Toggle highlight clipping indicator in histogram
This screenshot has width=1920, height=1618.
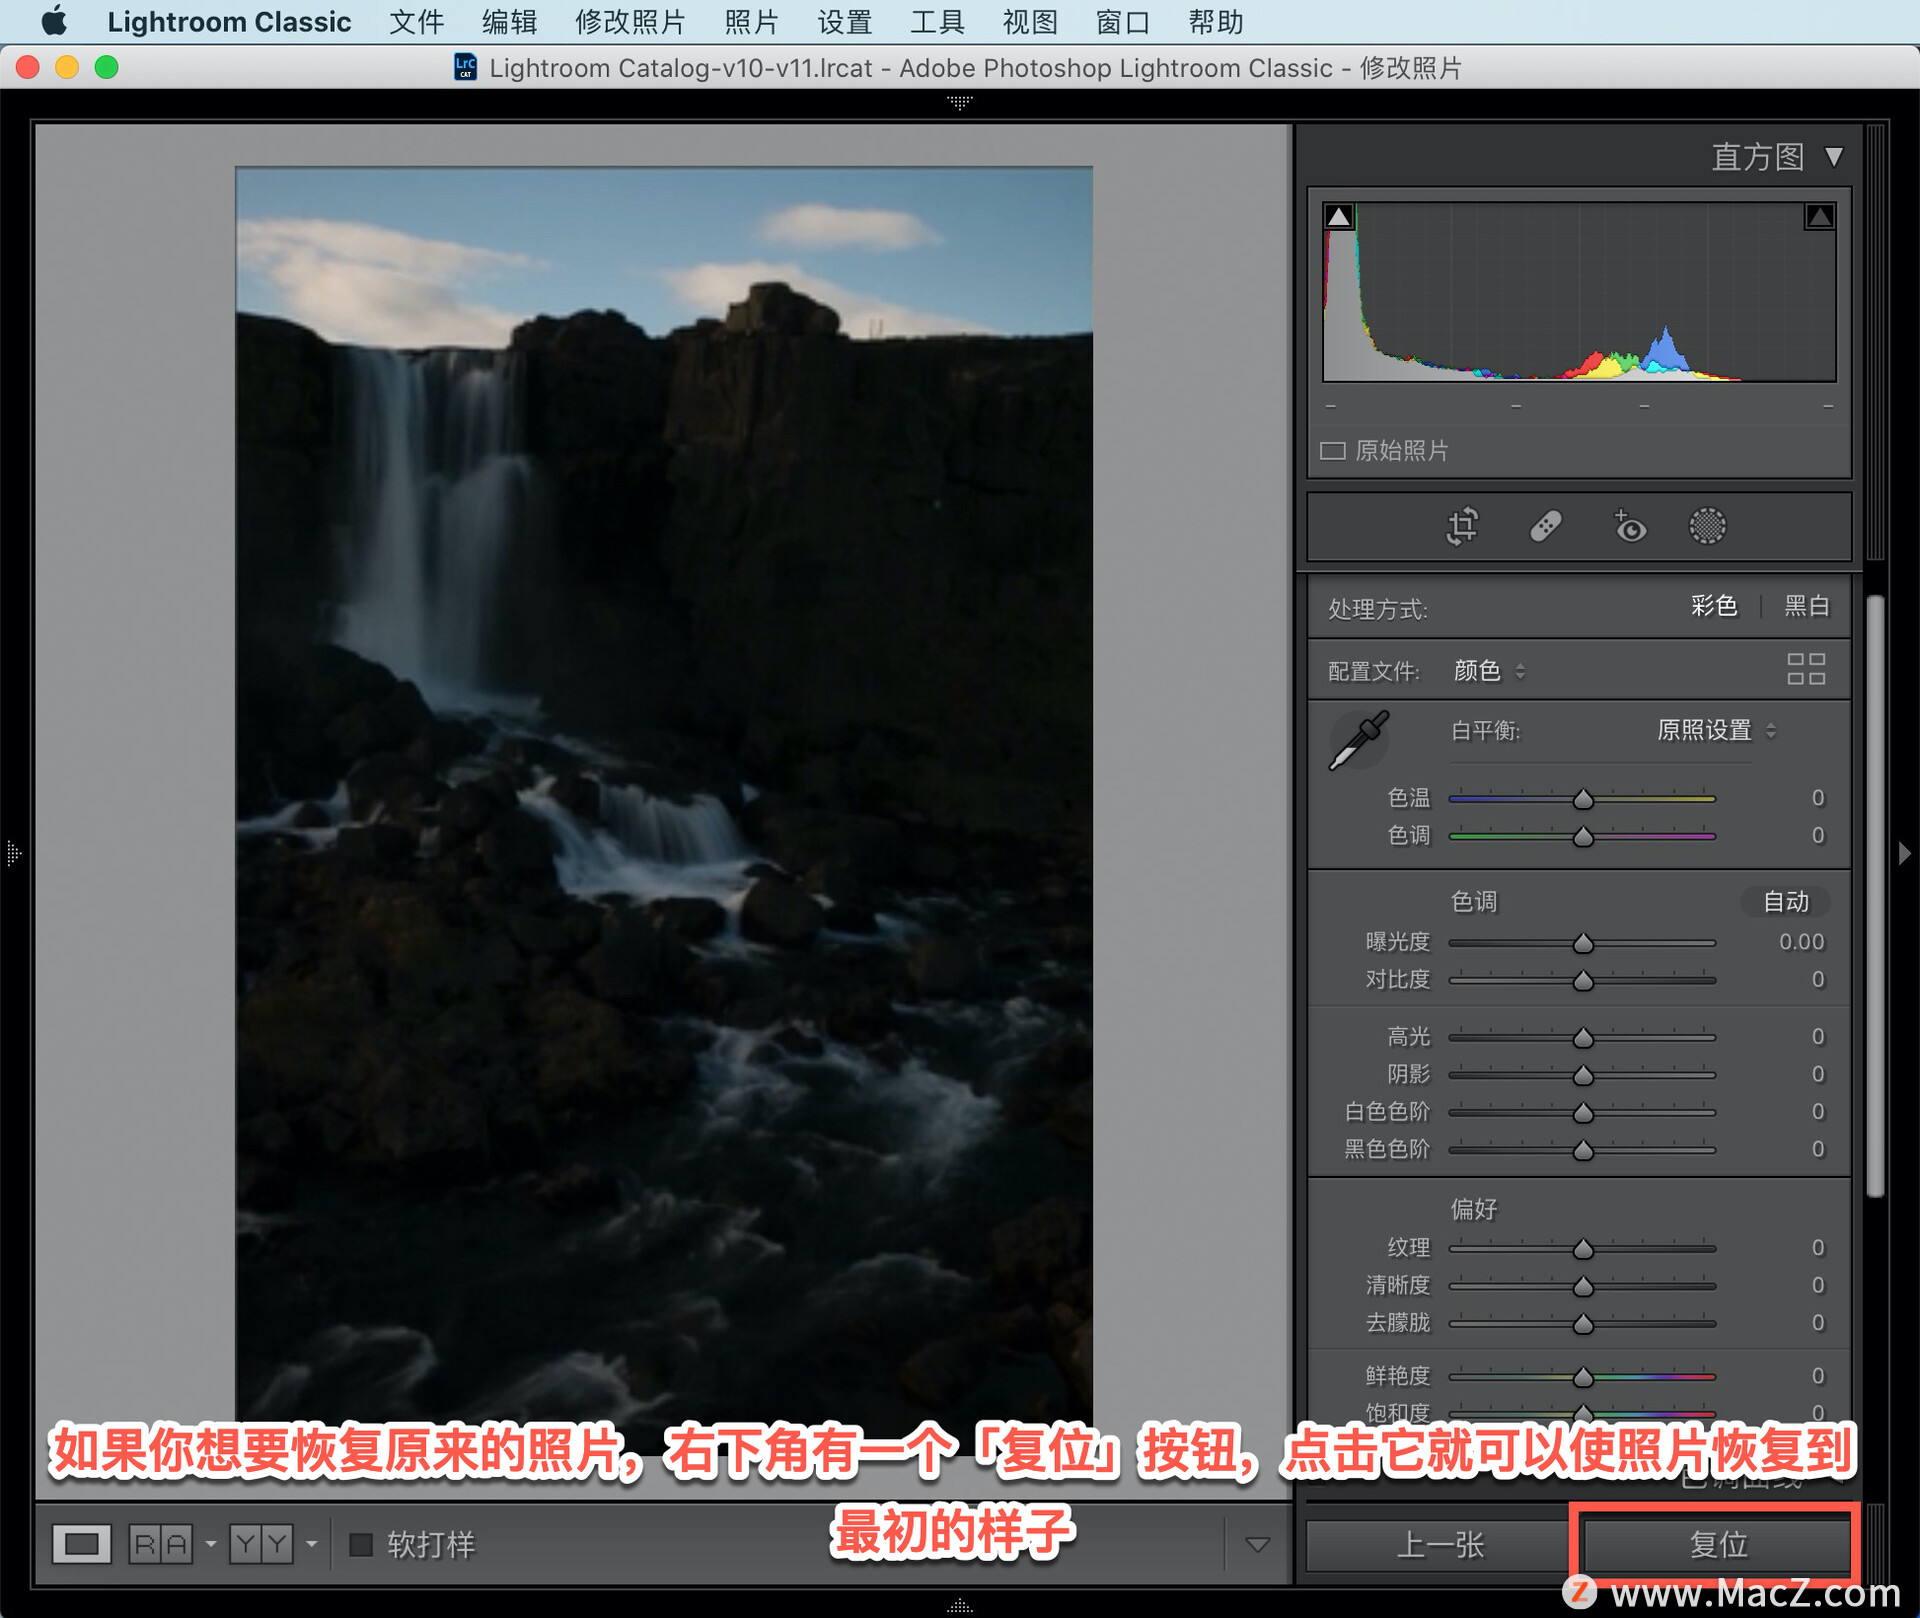[x=1819, y=216]
